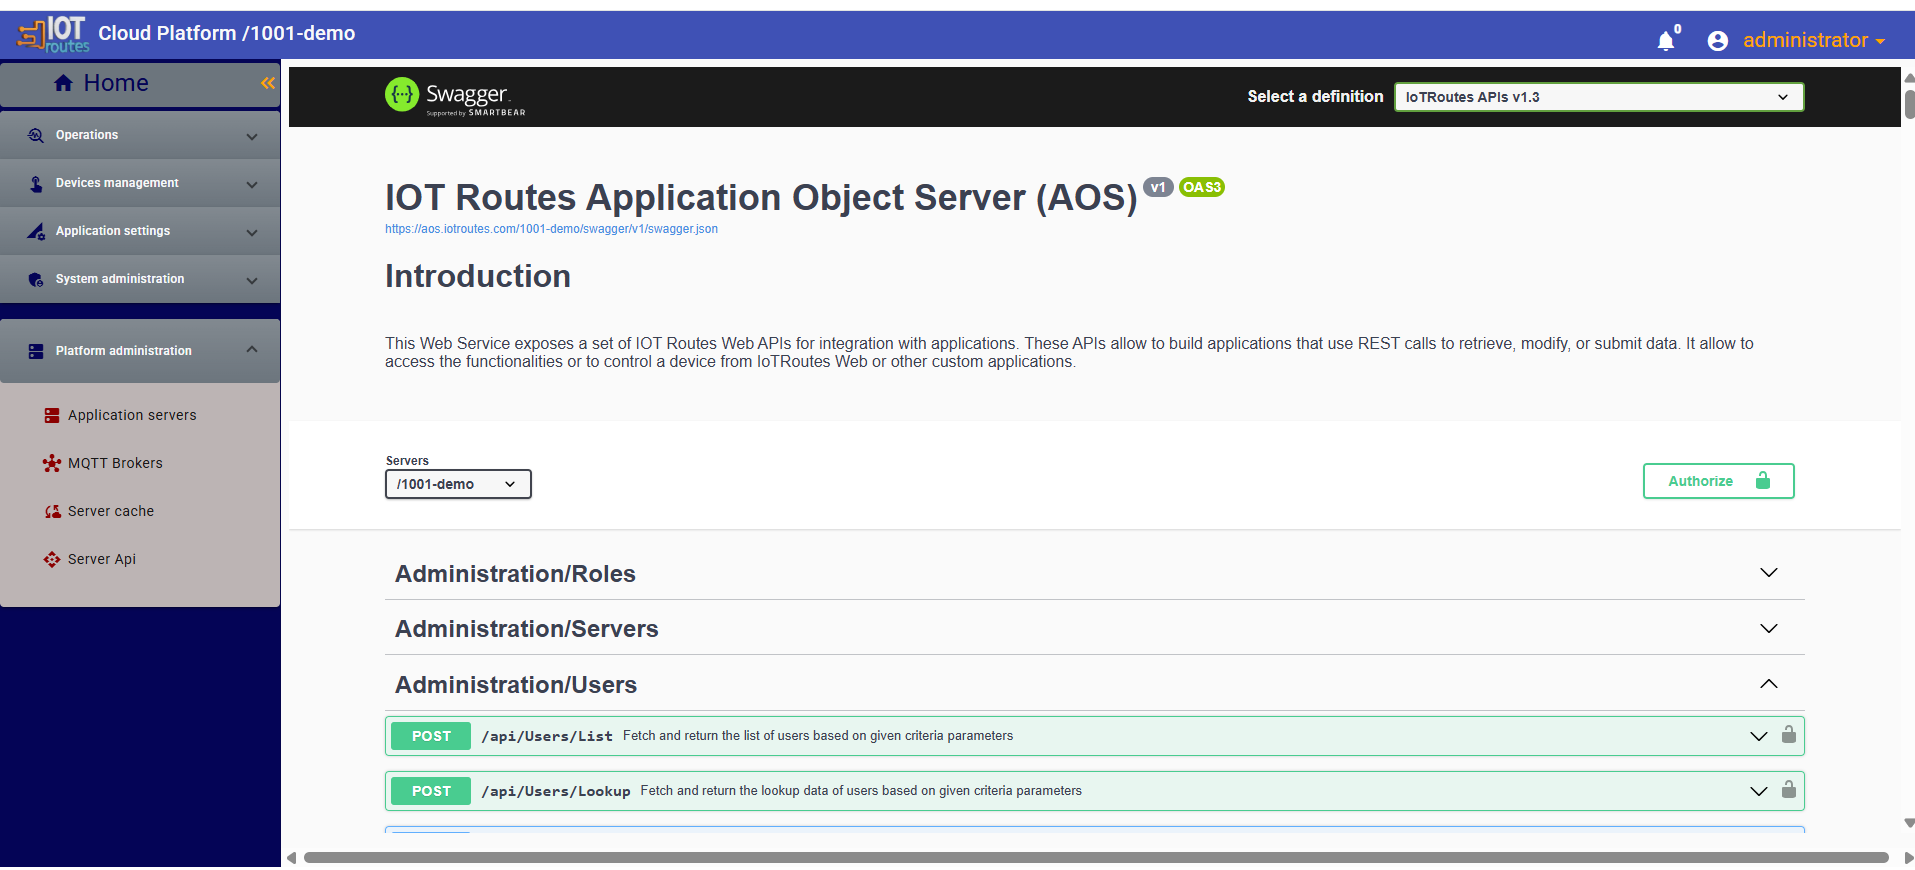This screenshot has width=1915, height=870.
Task: Click the Server cache icon
Action: click(52, 511)
